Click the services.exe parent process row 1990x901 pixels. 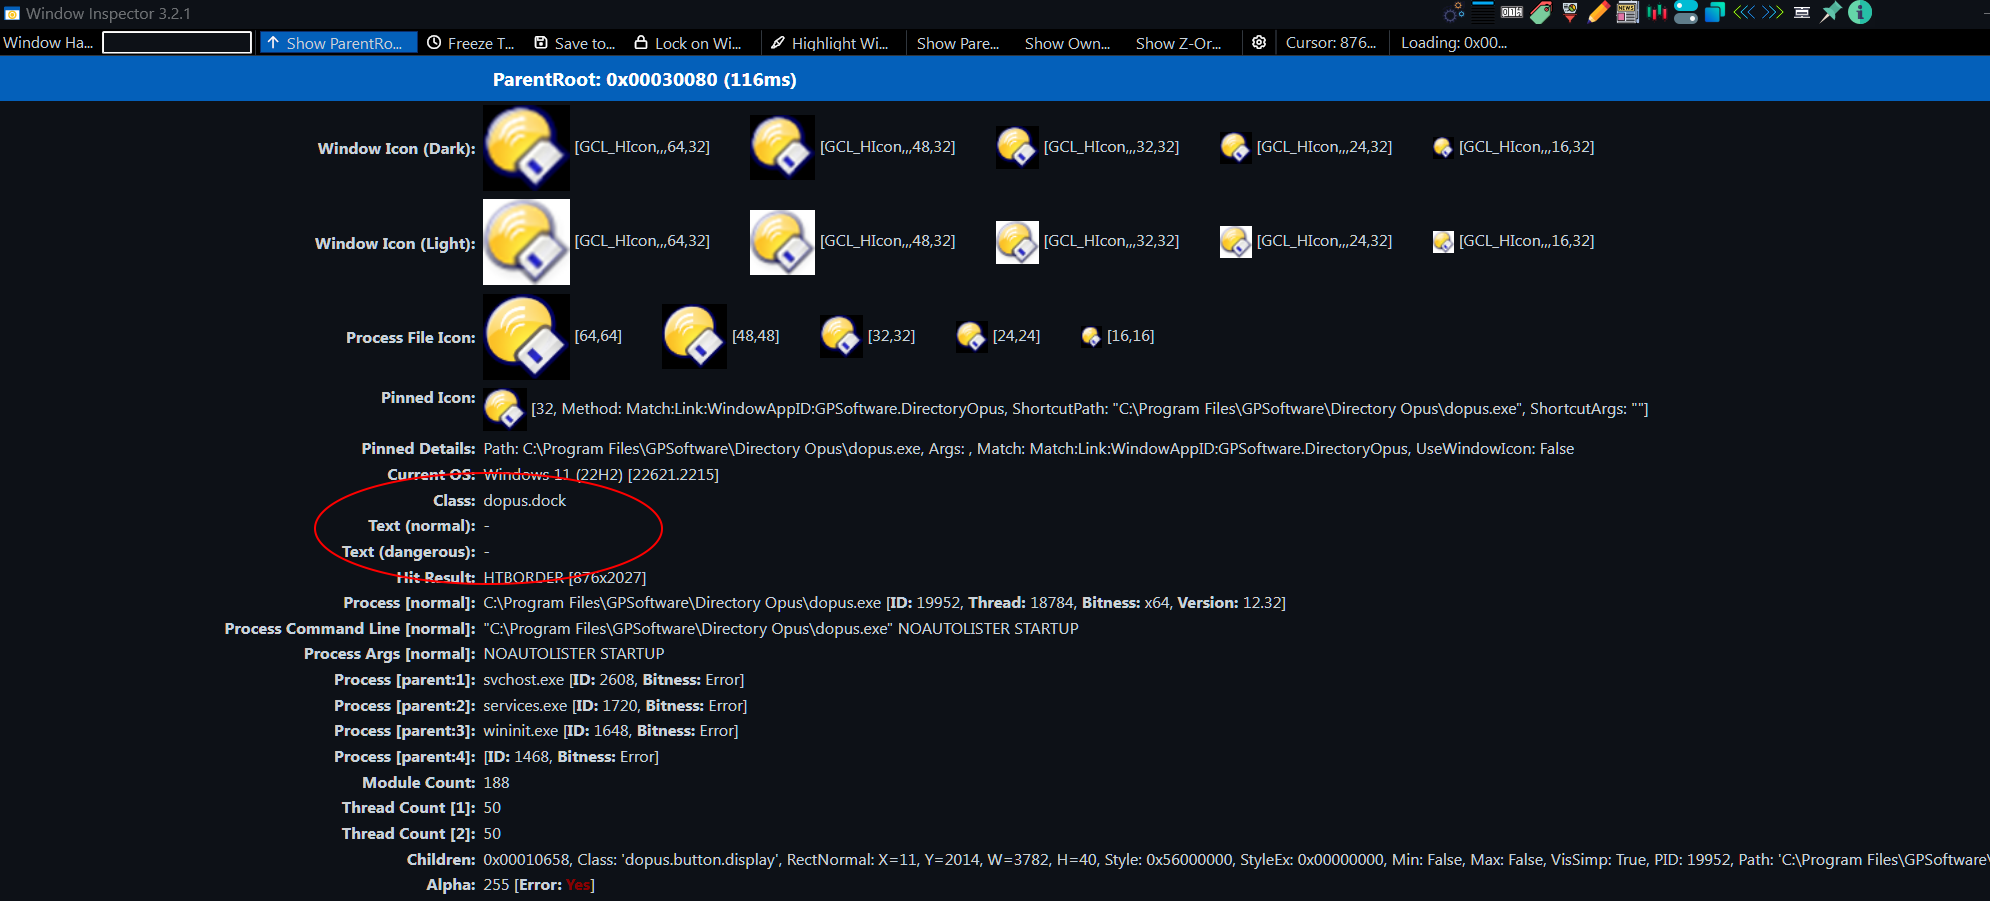(615, 705)
